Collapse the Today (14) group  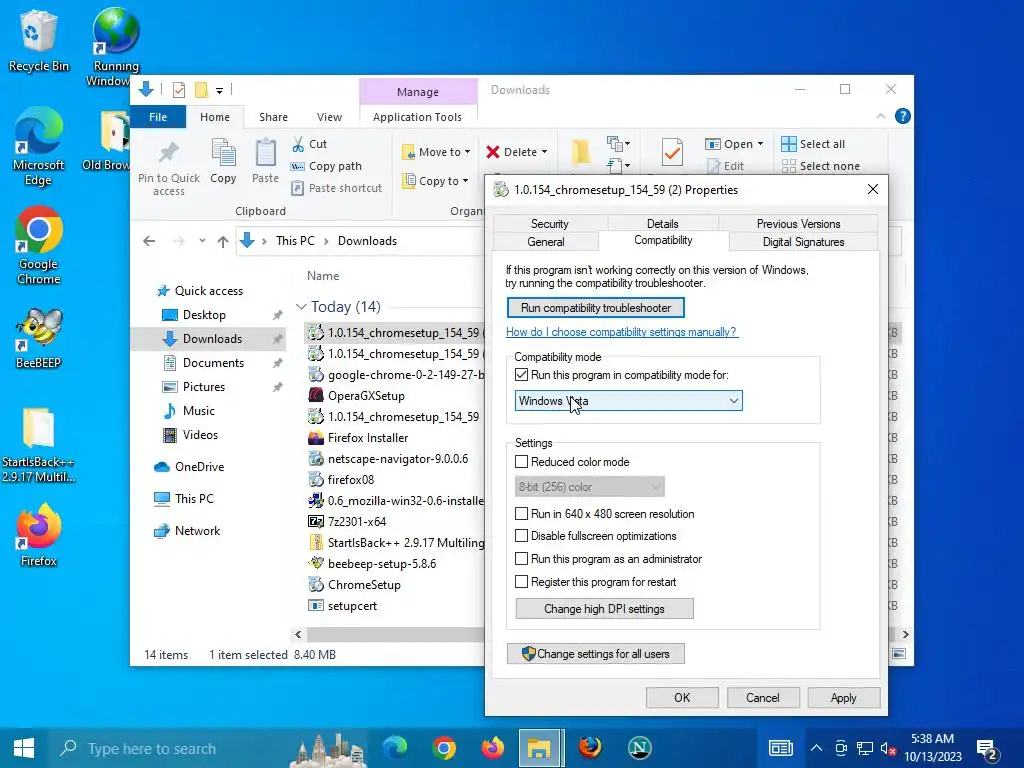tap(301, 306)
